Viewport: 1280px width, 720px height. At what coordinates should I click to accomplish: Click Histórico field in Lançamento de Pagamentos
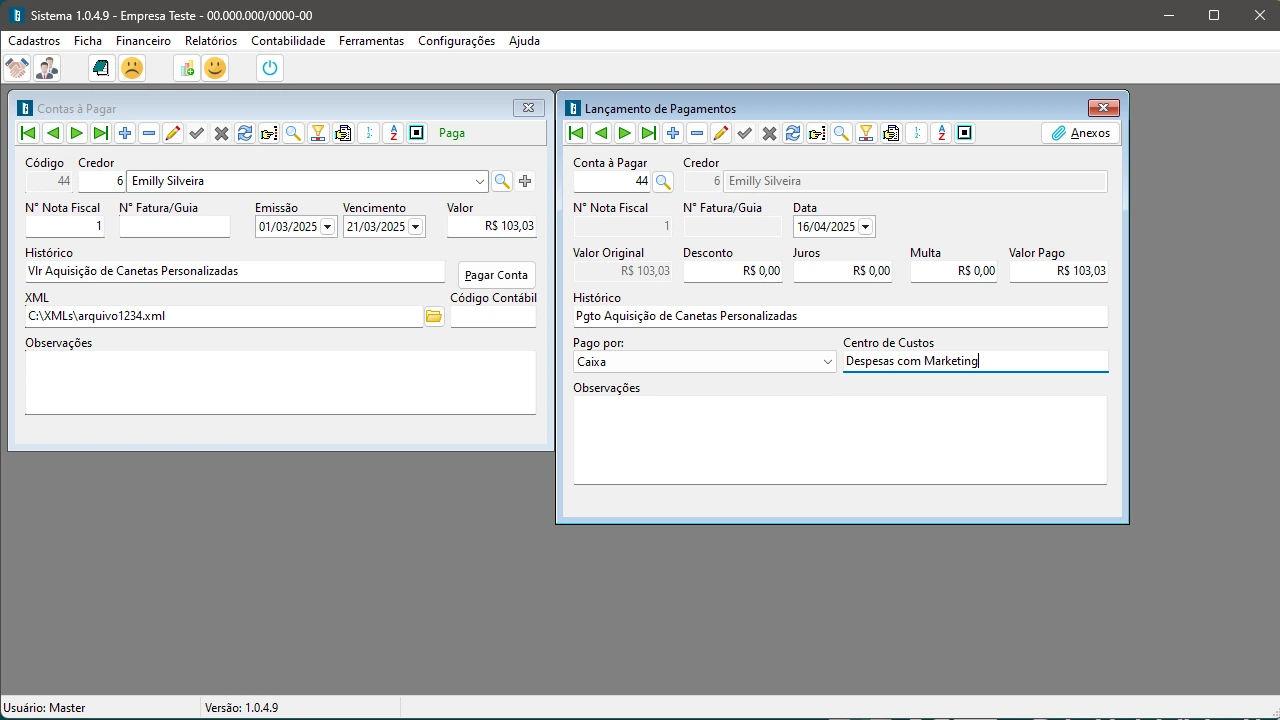(841, 316)
